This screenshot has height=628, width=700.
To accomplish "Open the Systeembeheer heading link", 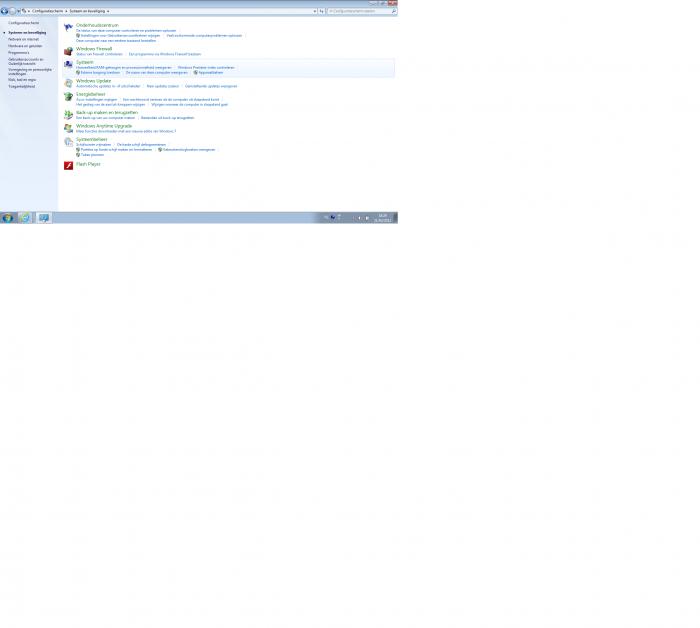I will (92, 139).
